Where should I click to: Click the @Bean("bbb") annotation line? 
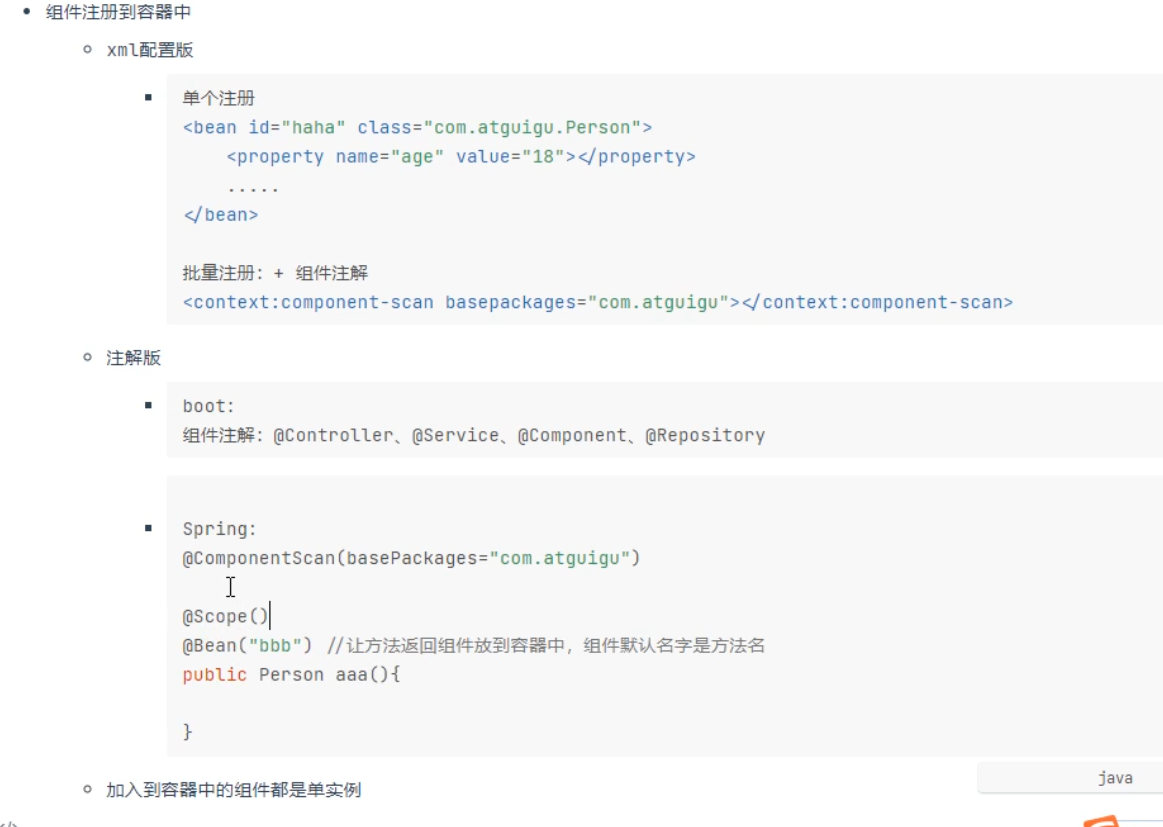point(473,645)
